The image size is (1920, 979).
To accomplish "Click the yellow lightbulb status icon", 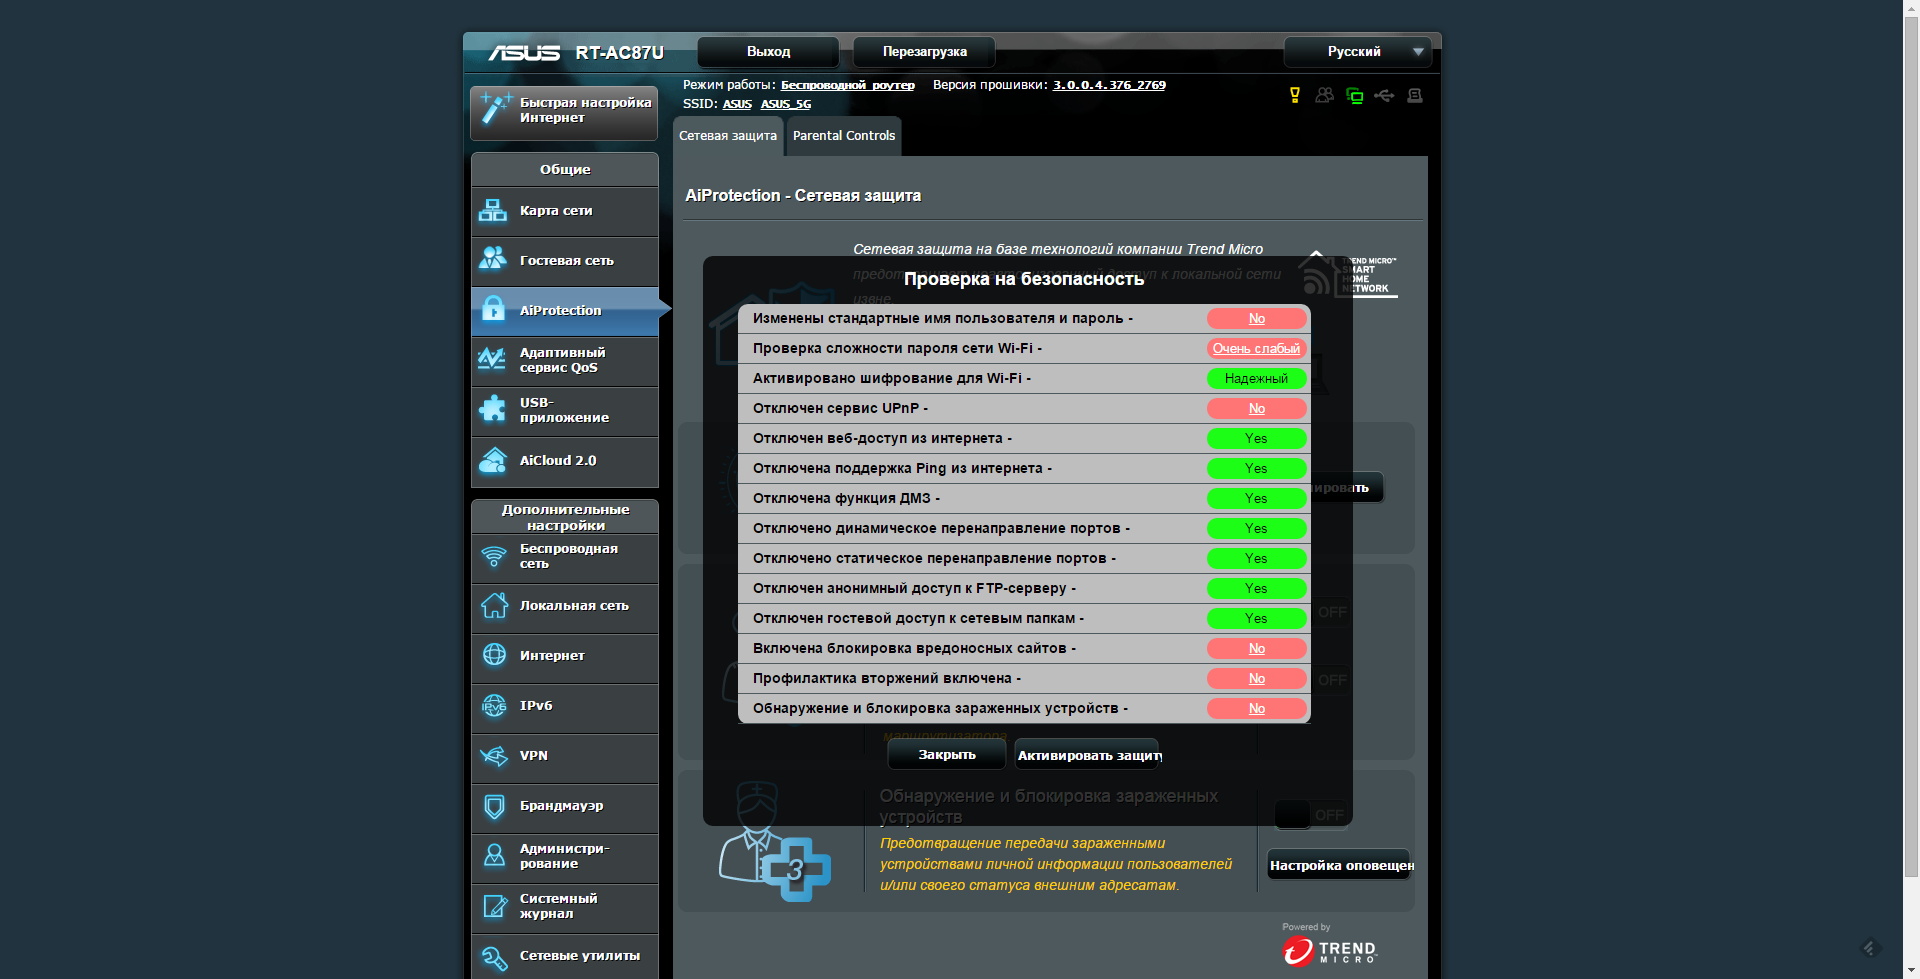I will pyautogui.click(x=1295, y=95).
